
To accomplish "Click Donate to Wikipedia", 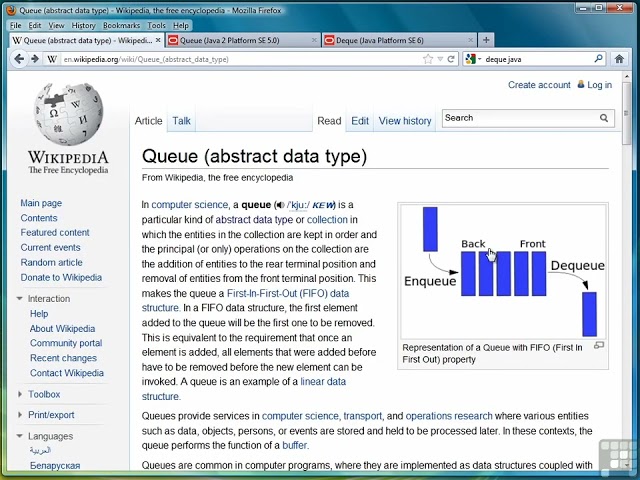I will tap(61, 278).
